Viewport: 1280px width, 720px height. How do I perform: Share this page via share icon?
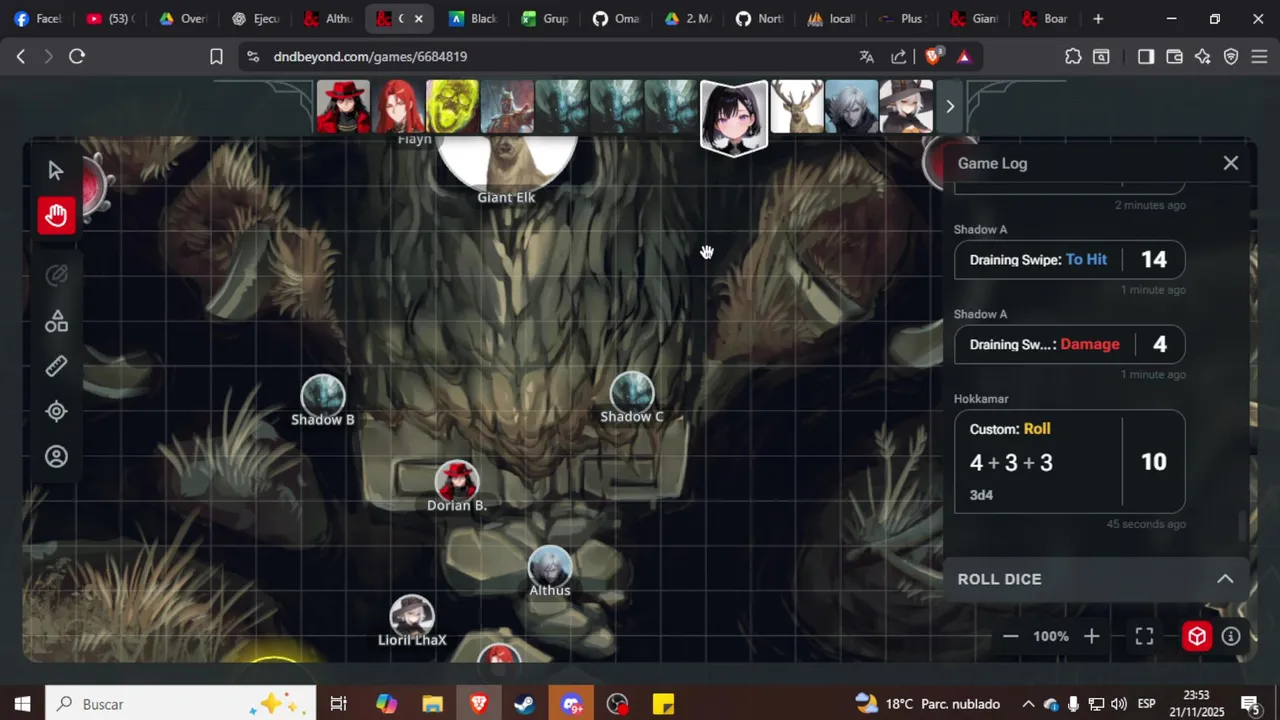pyautogui.click(x=899, y=57)
